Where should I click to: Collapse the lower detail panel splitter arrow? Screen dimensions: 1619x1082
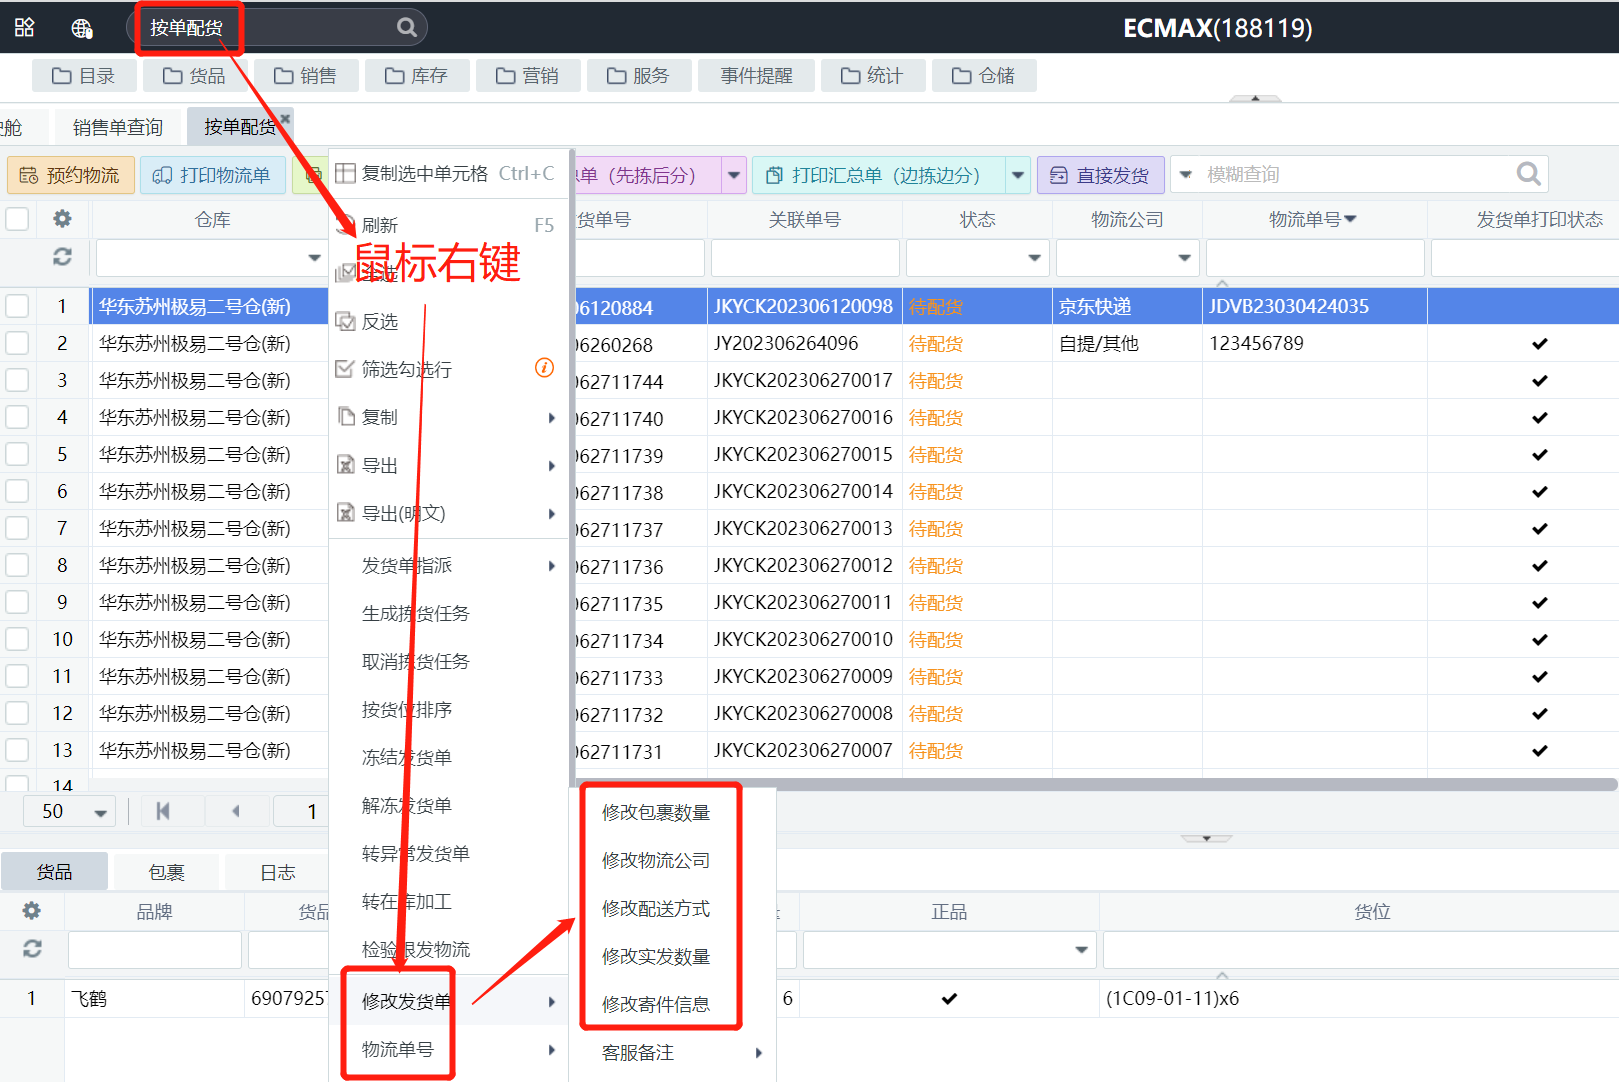point(1206,838)
